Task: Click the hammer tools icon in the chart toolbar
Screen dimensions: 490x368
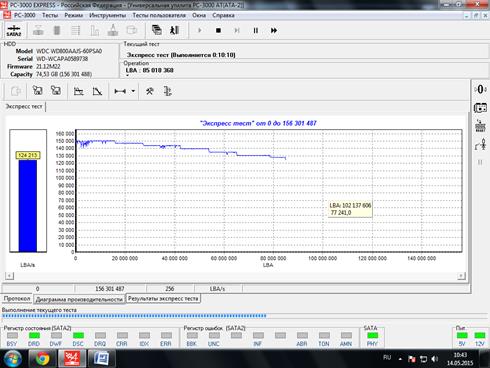Action: pos(150,91)
